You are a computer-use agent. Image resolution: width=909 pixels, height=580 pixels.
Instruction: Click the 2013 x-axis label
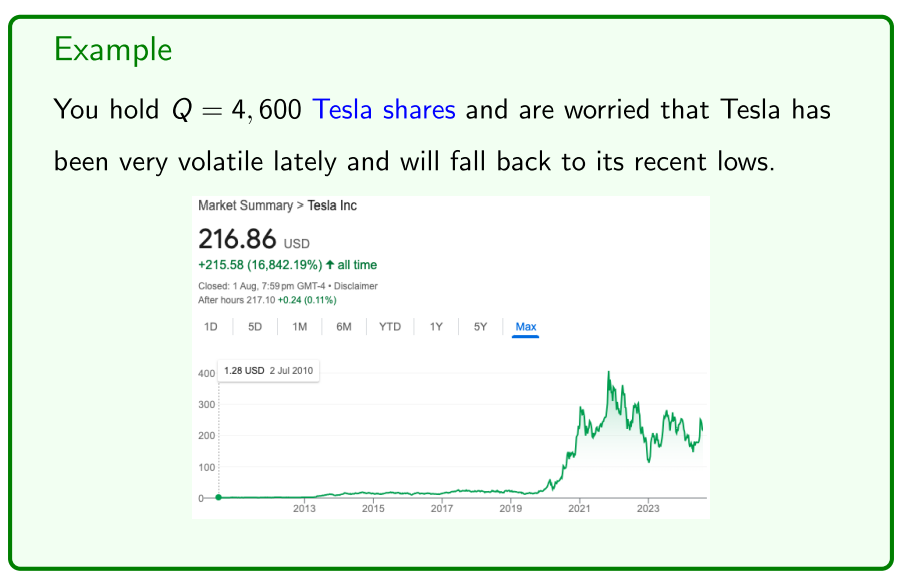(305, 509)
